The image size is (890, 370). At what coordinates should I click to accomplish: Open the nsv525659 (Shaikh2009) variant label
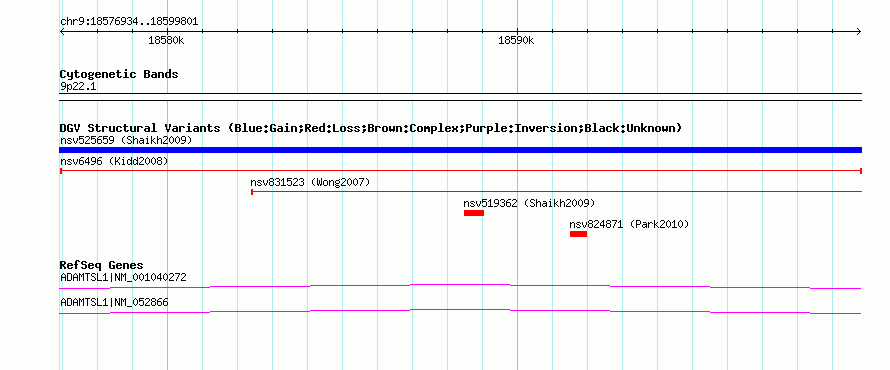pos(126,140)
